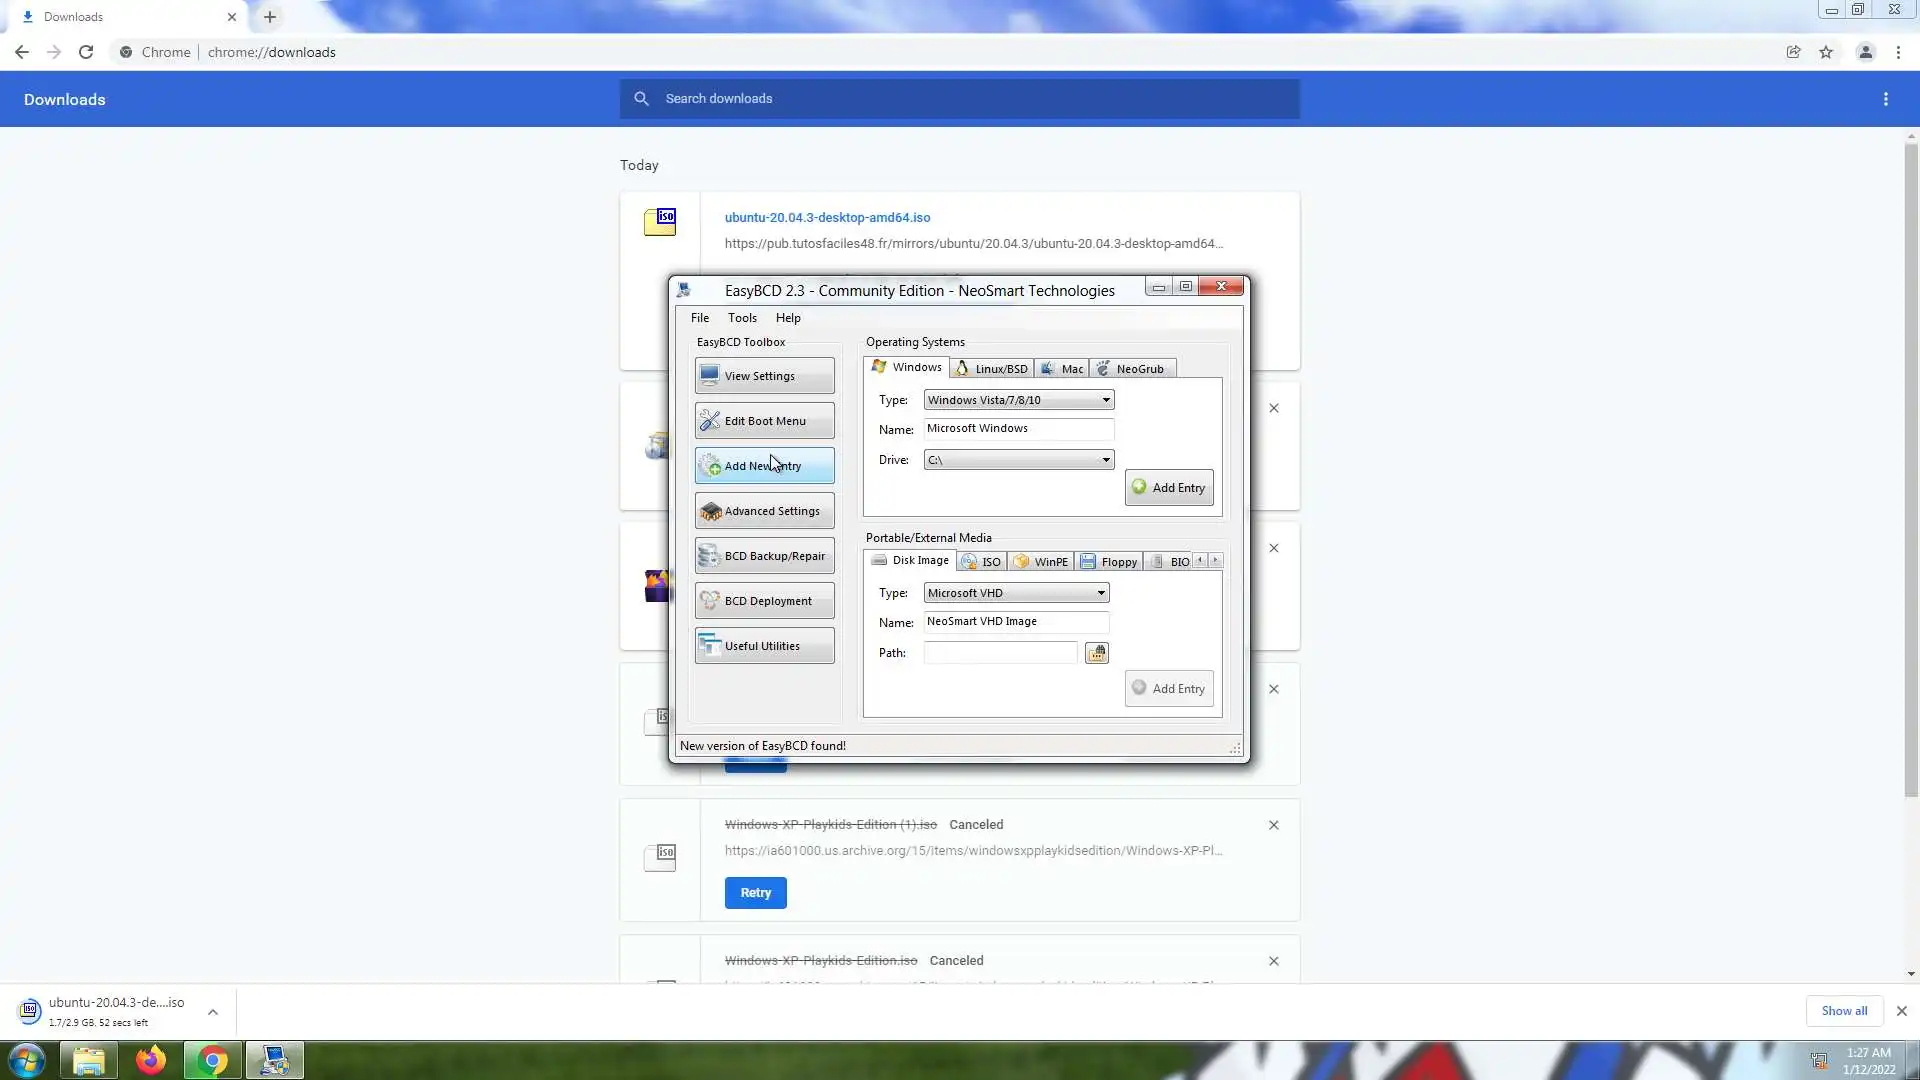This screenshot has height=1080, width=1920.
Task: Open the Edit Boot Menu tool
Action: [x=764, y=421]
